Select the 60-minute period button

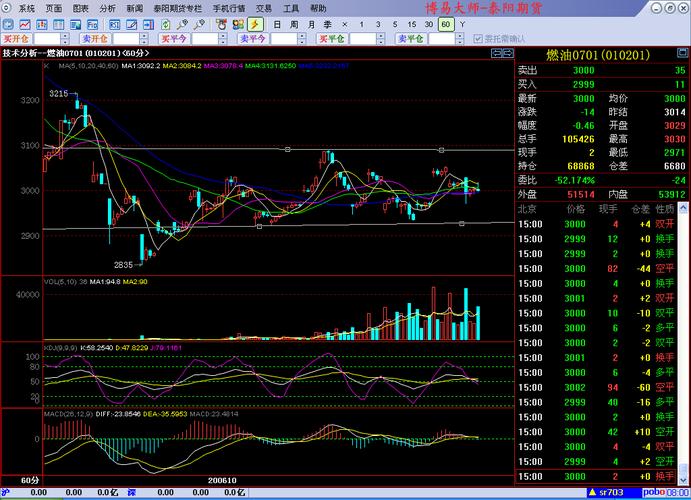click(x=445, y=23)
